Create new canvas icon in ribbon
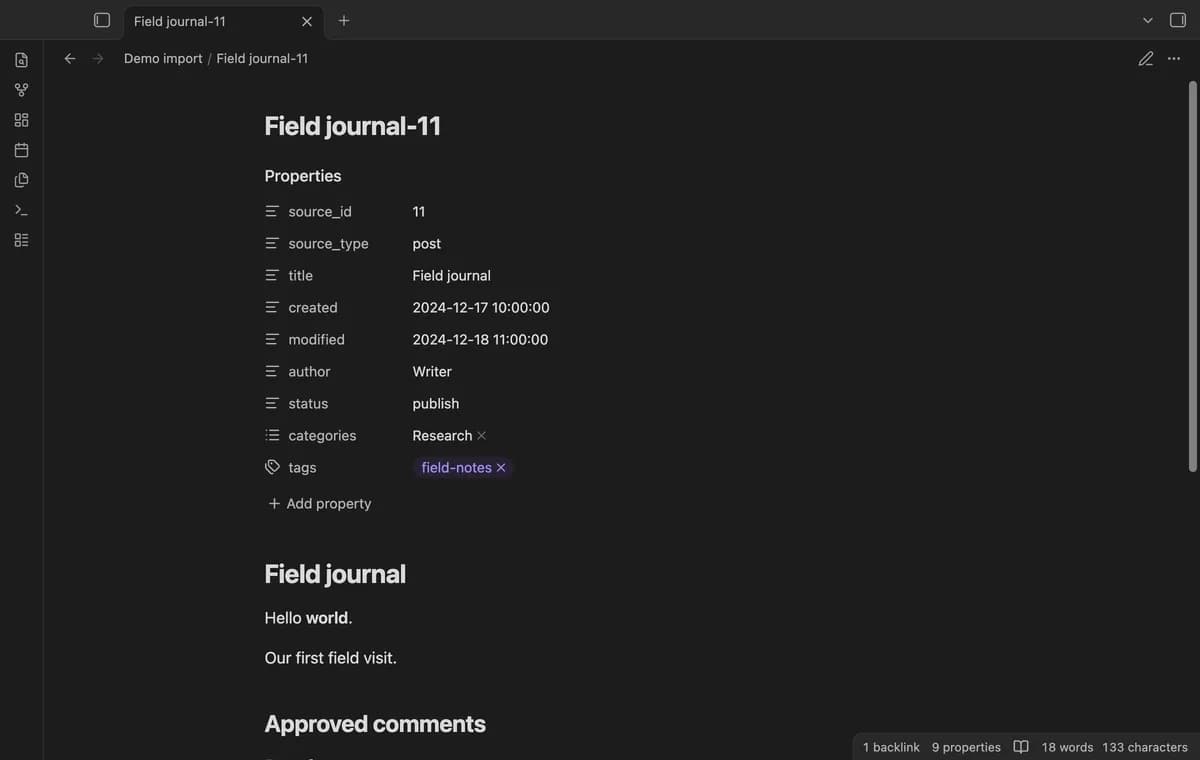The width and height of the screenshot is (1200, 760). [x=21, y=120]
